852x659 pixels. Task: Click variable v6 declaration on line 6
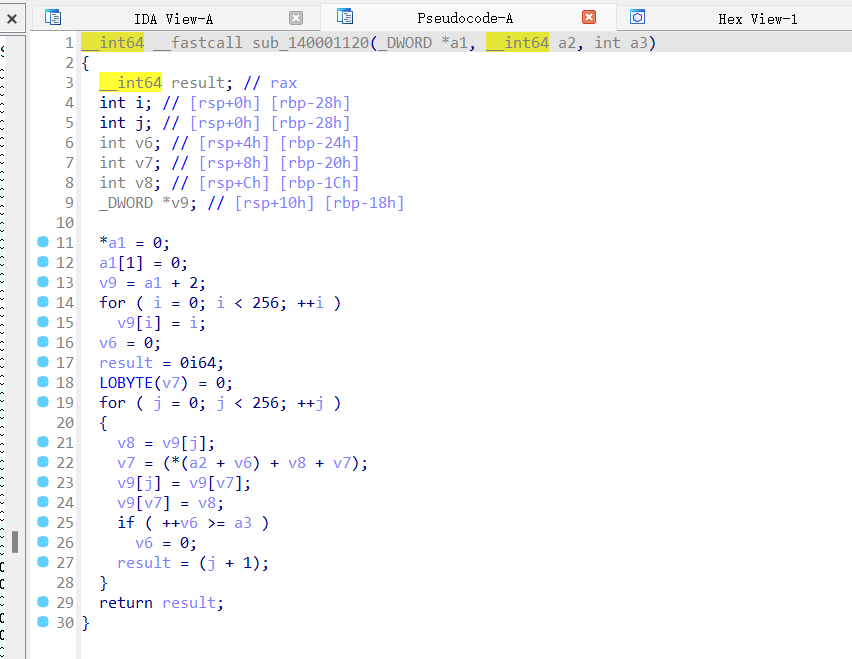[x=130, y=143]
